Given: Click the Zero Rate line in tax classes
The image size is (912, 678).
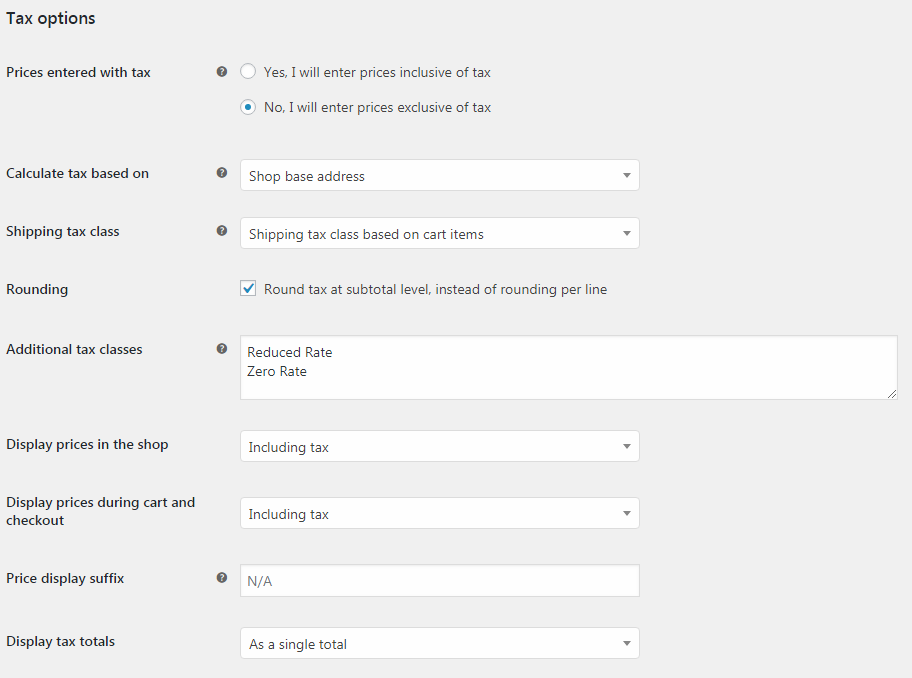Looking at the screenshot, I should tap(279, 371).
